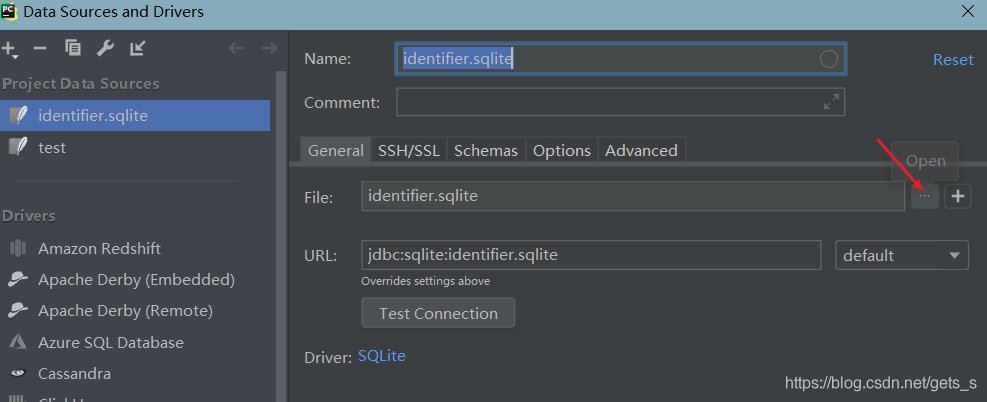This screenshot has width=987, height=402.
Task: Click the make global import arrow icon
Action: pyautogui.click(x=137, y=48)
